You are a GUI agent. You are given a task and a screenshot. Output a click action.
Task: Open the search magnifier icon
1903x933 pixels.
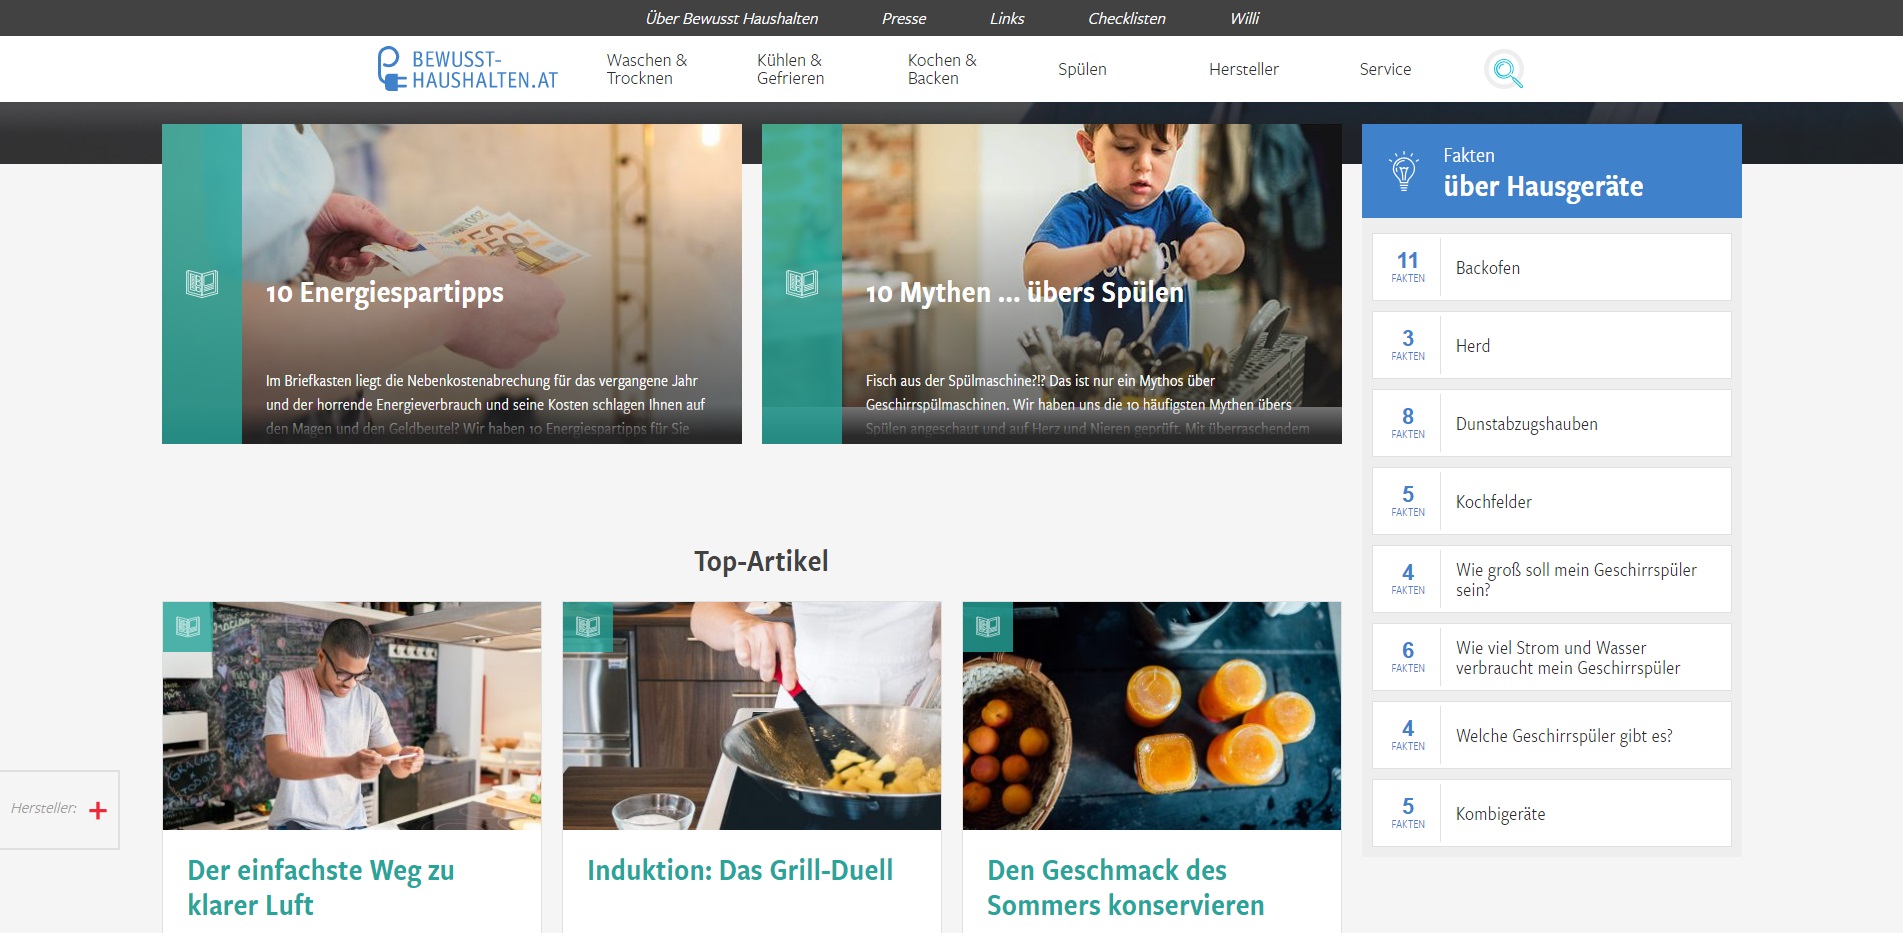pos(1505,70)
